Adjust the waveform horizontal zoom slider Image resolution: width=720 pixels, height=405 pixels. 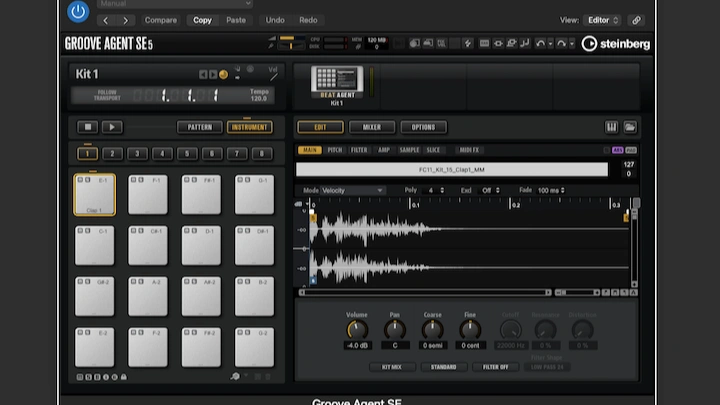click(x=577, y=292)
